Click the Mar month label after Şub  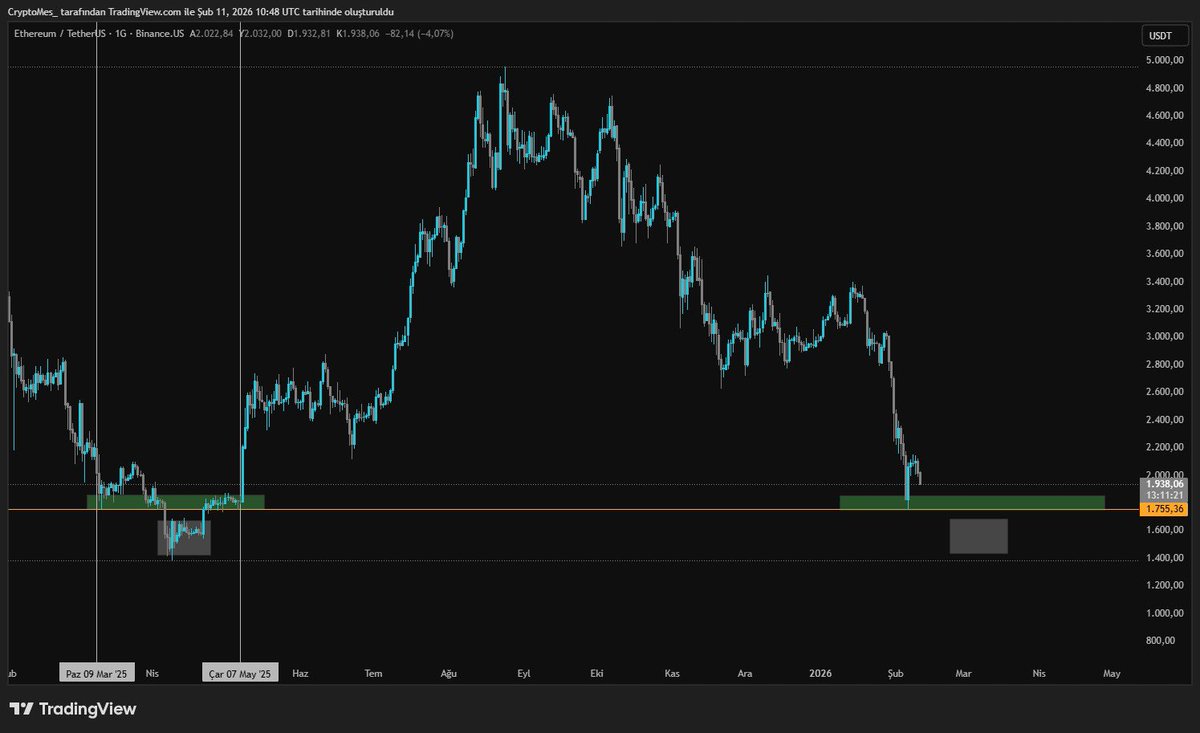click(964, 674)
